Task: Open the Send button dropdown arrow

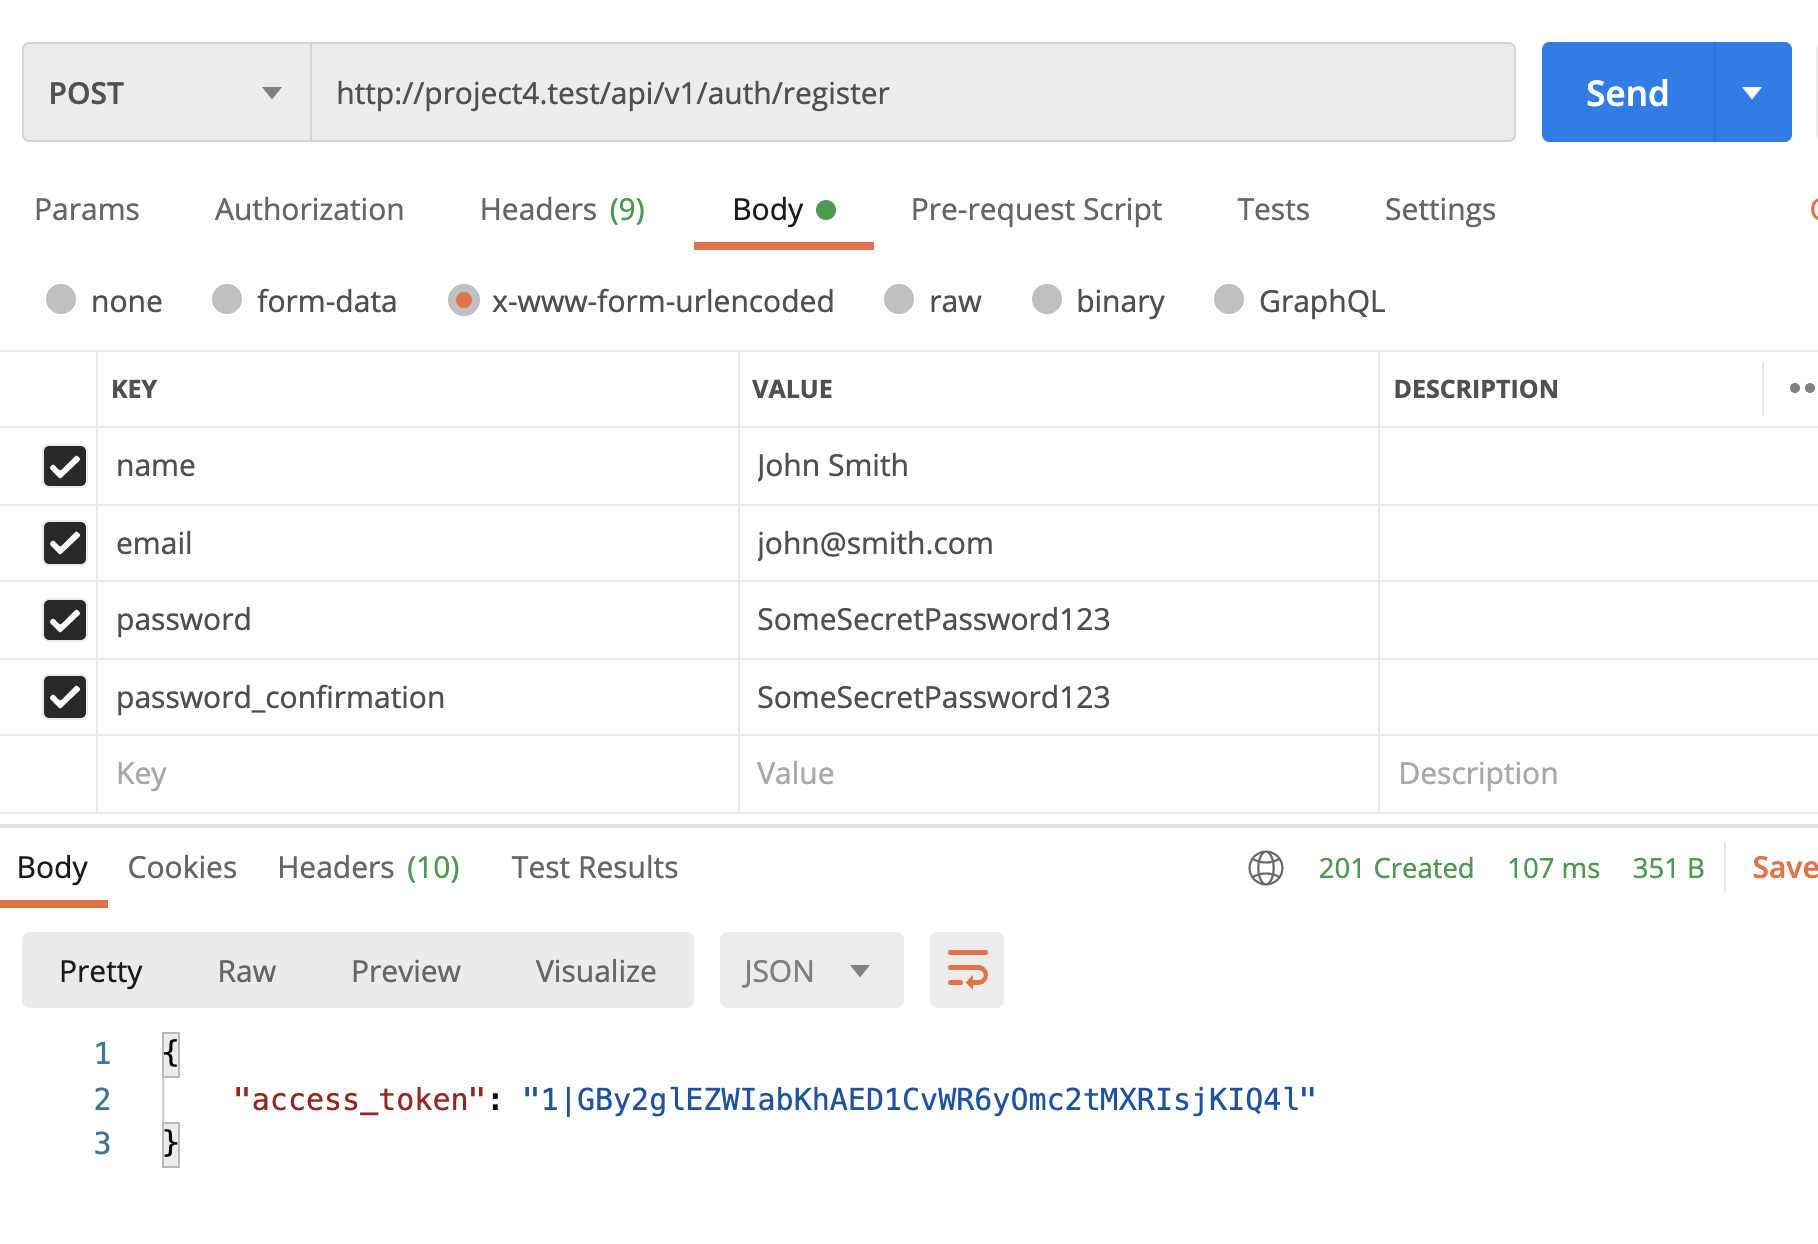Action: click(x=1752, y=93)
